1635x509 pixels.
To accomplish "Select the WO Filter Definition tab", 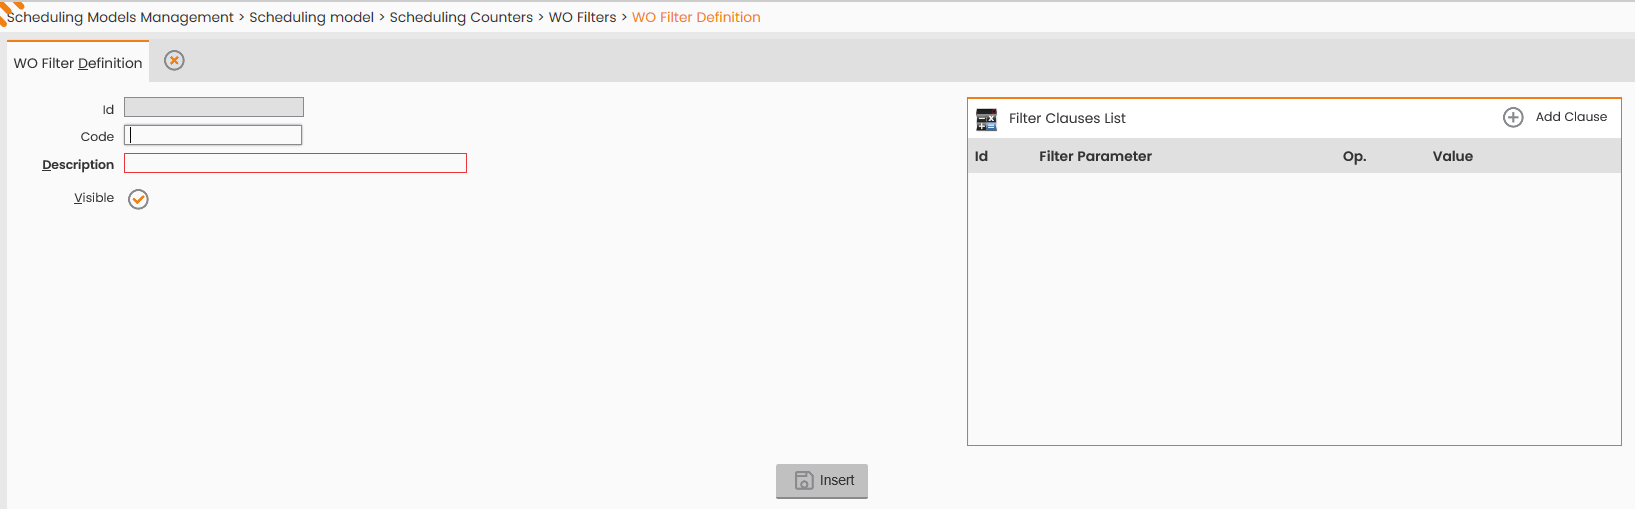I will point(78,63).
